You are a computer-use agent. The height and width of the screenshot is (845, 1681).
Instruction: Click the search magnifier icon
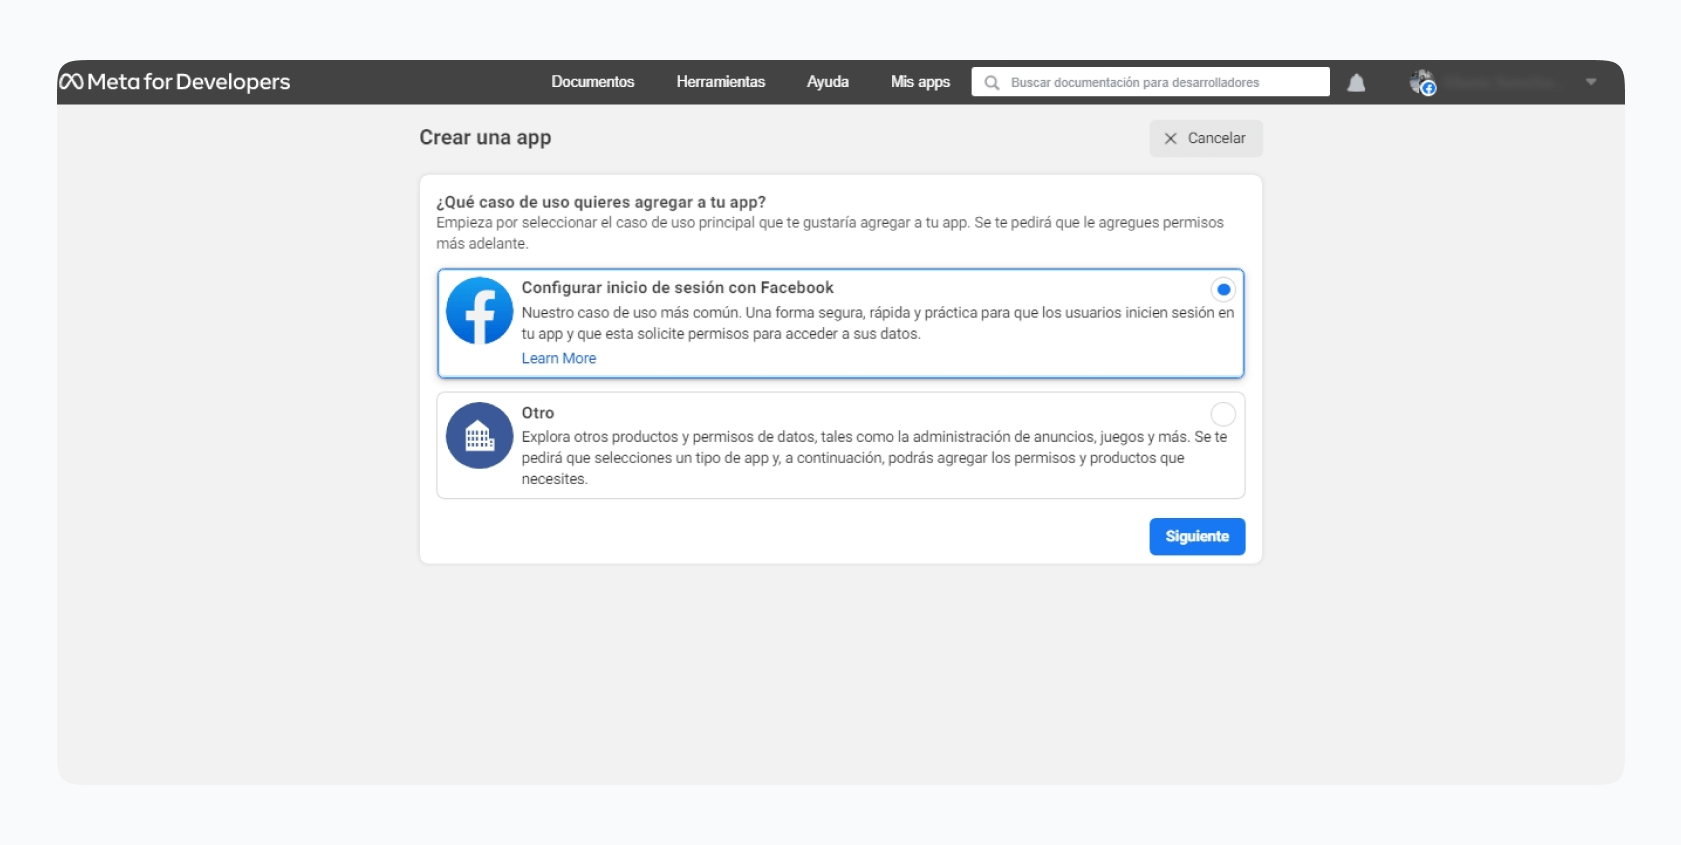992,83
